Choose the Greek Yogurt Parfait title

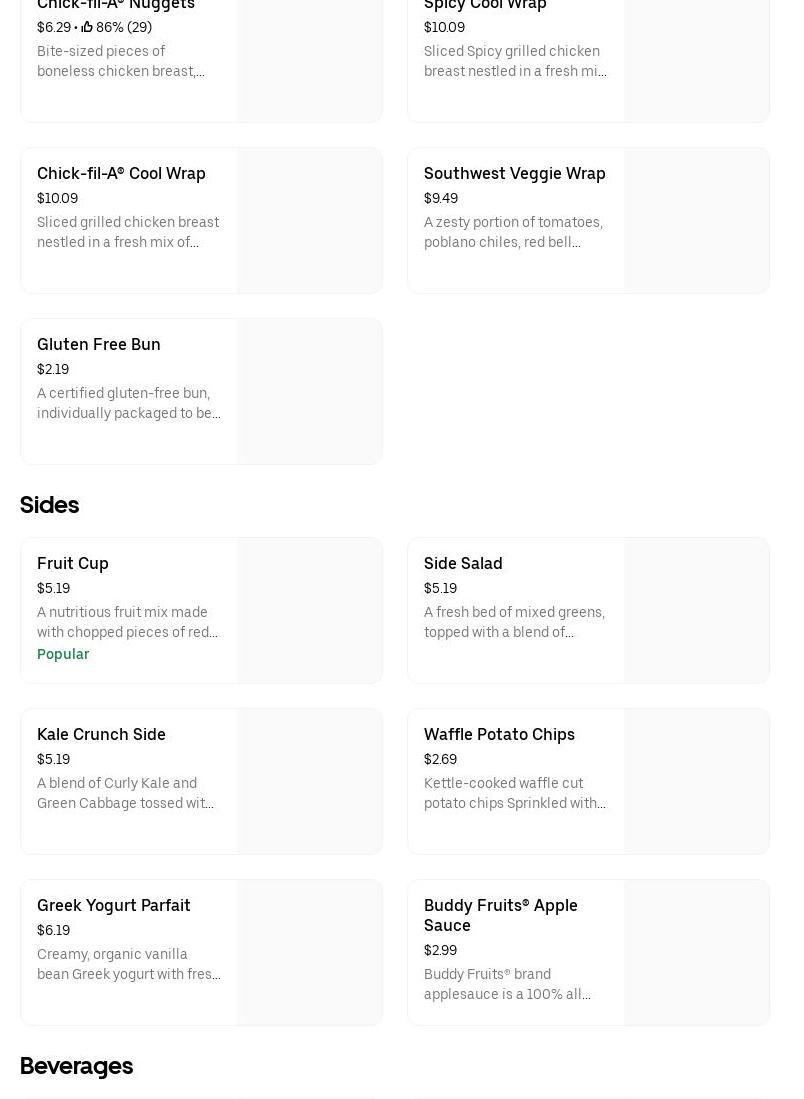click(113, 905)
